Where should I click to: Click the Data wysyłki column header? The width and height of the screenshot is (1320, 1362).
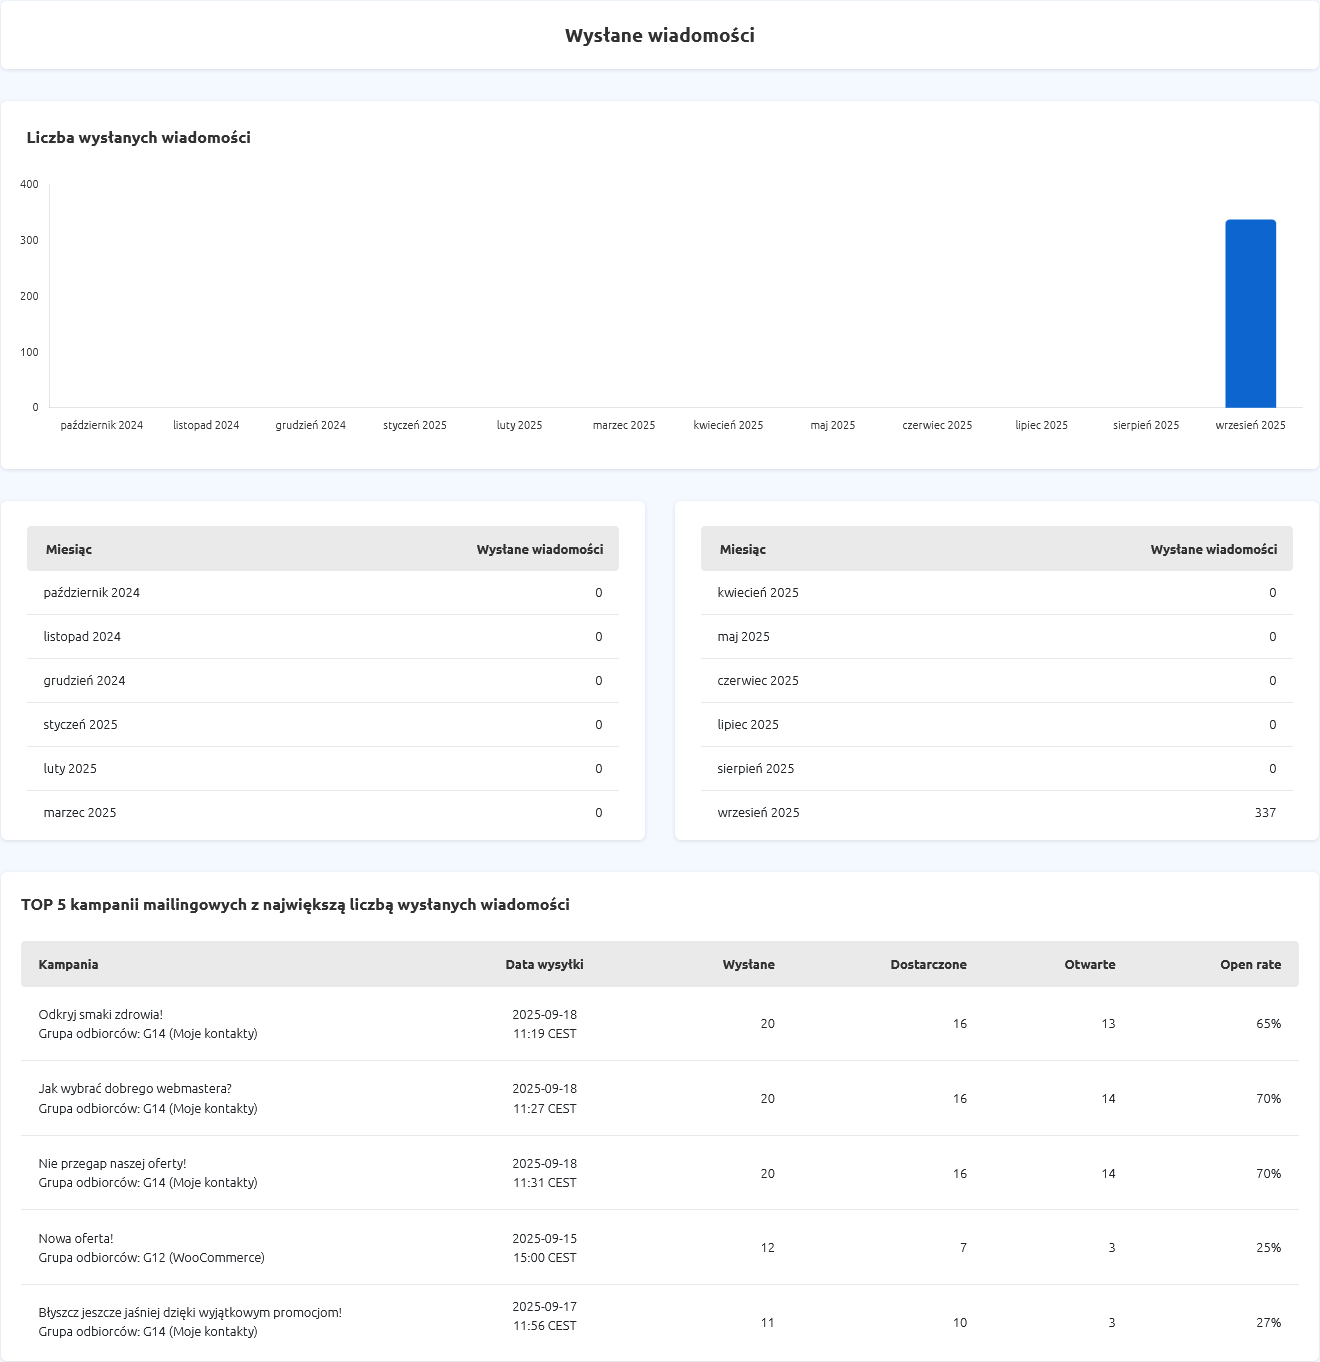[544, 965]
